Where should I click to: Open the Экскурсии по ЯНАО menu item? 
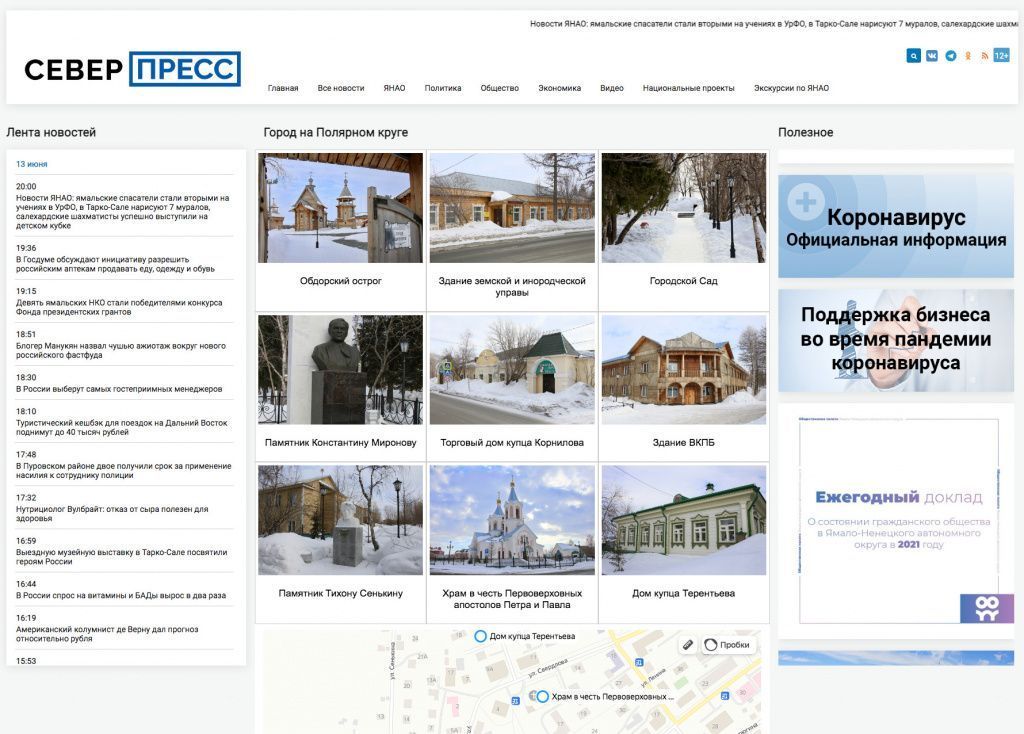pos(791,88)
